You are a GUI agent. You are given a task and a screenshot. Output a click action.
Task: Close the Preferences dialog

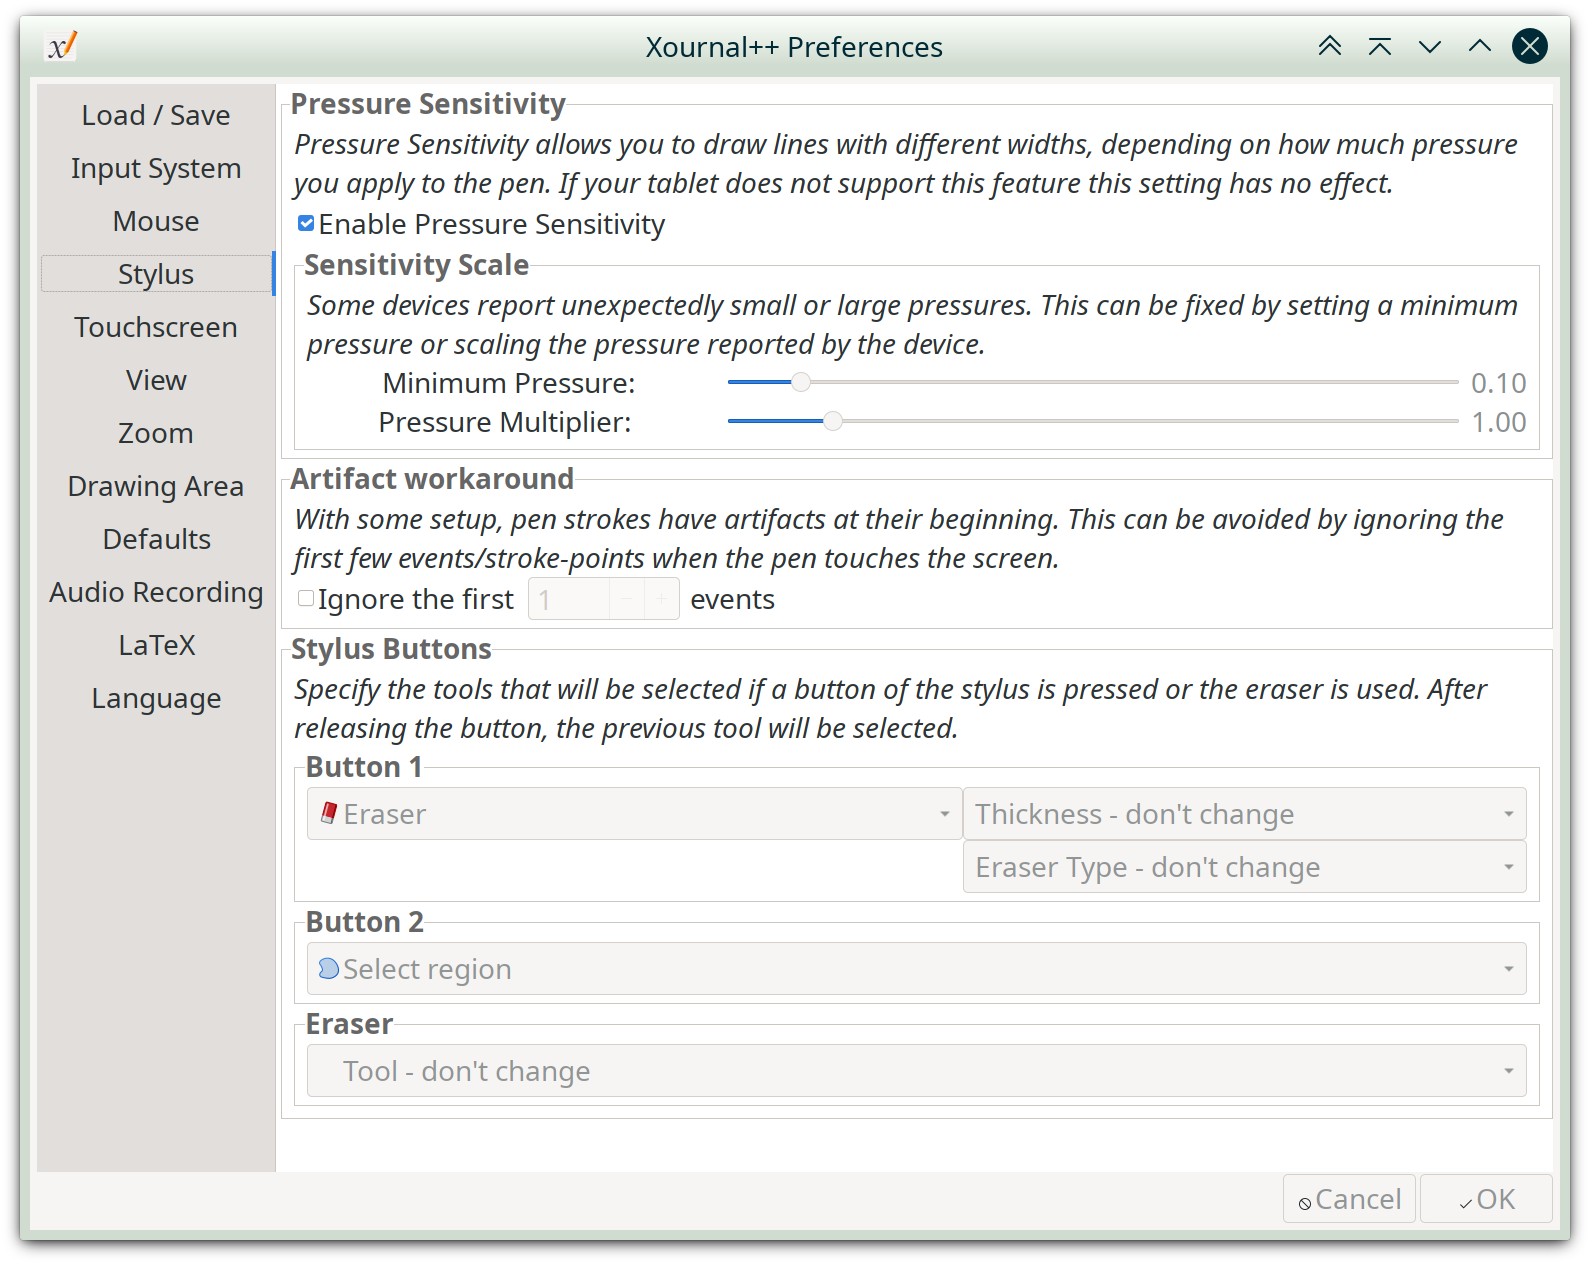pyautogui.click(x=1530, y=46)
